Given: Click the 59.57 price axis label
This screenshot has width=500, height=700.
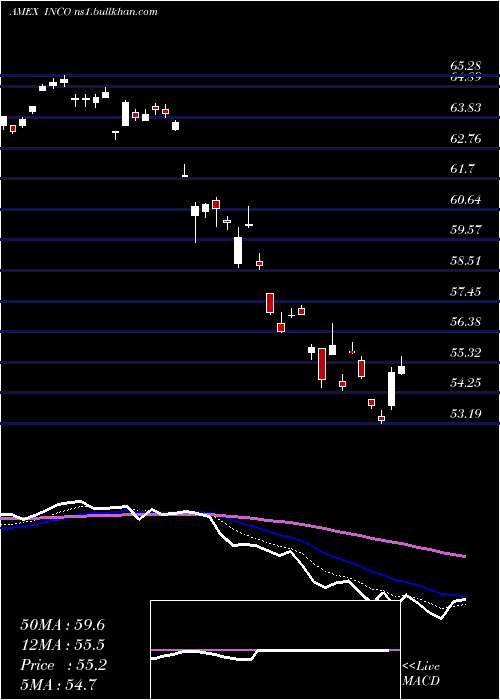Looking at the screenshot, I should pyautogui.click(x=466, y=230).
